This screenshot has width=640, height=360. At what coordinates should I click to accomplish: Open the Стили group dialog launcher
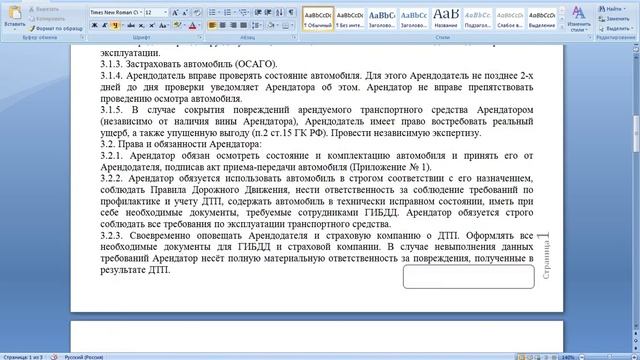590,37
